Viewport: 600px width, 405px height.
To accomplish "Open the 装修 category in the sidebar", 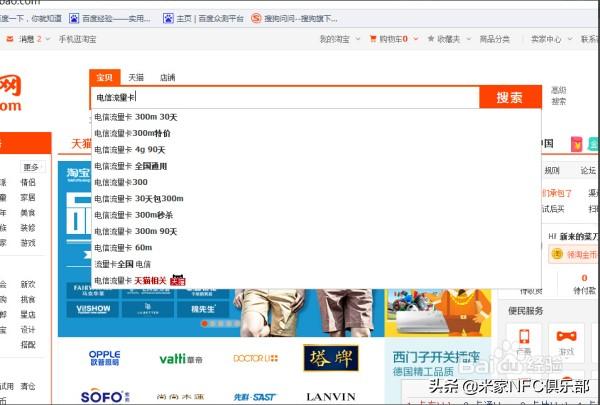I will click(x=28, y=228).
